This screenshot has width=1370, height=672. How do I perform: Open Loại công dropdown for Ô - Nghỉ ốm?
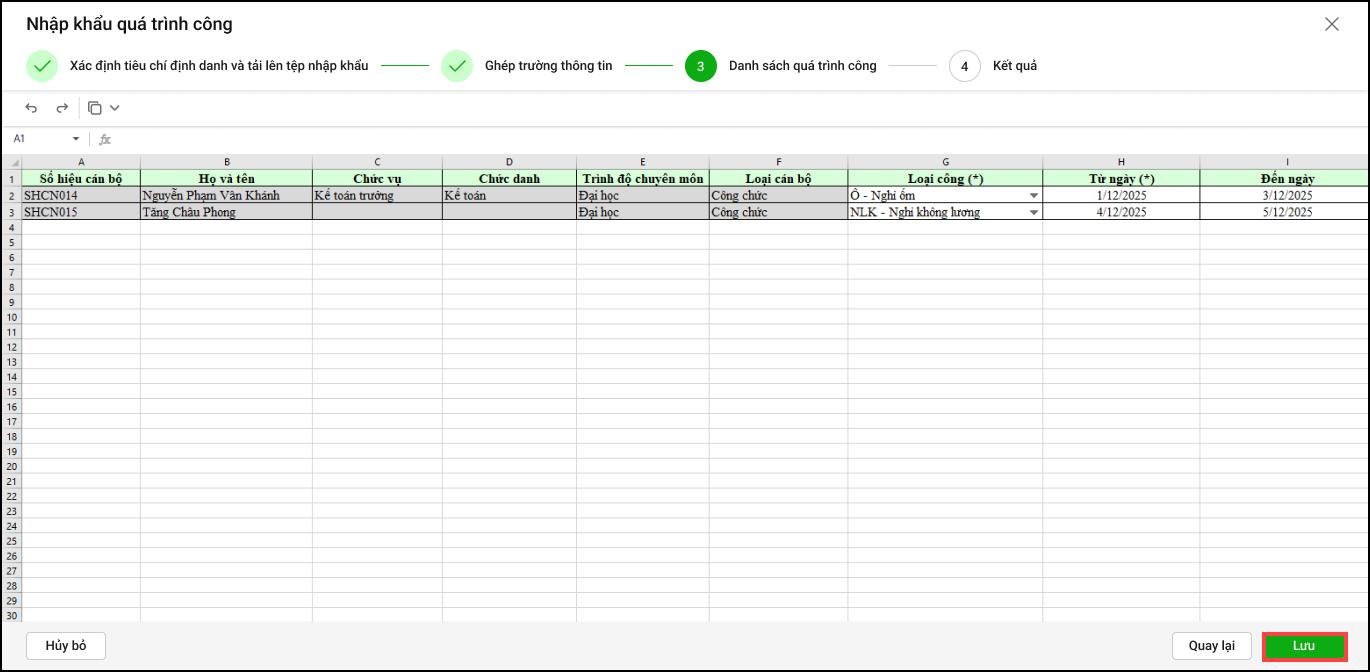1033,196
